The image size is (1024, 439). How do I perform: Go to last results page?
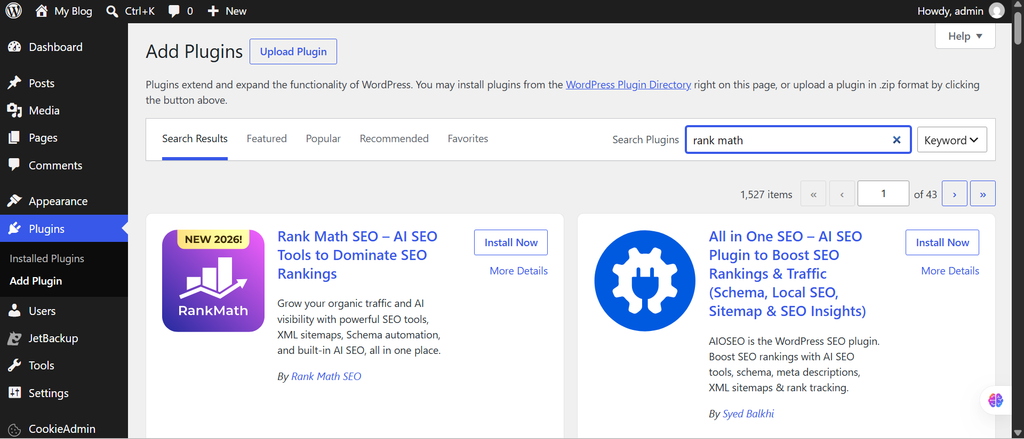tap(983, 194)
